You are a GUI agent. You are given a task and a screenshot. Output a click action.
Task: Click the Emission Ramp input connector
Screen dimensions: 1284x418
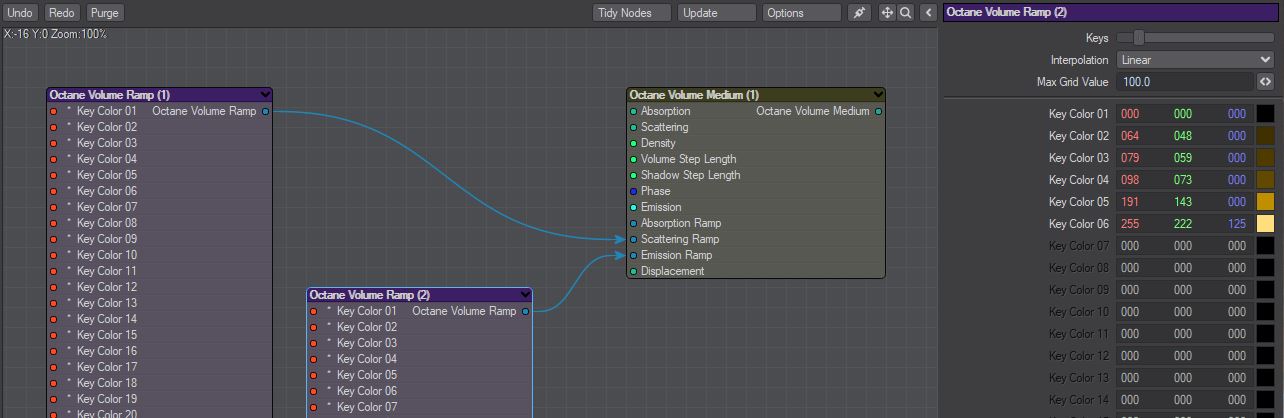633,255
